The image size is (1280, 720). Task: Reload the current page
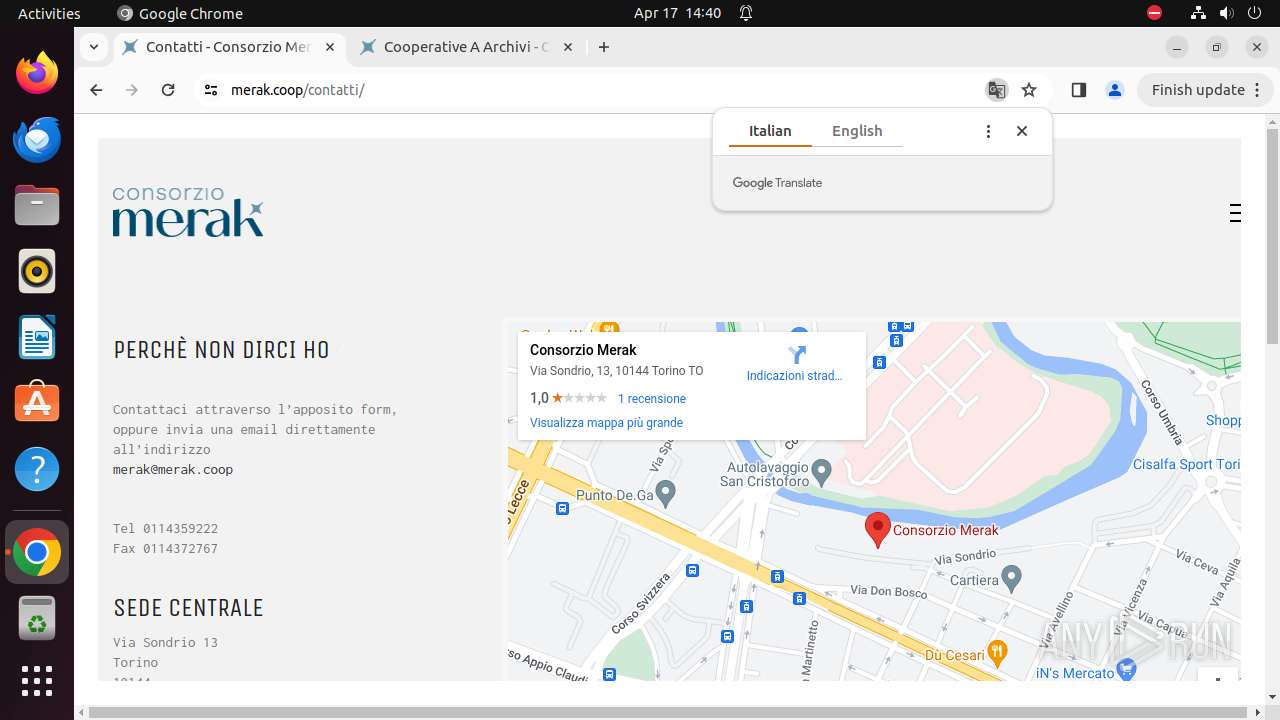point(168,90)
